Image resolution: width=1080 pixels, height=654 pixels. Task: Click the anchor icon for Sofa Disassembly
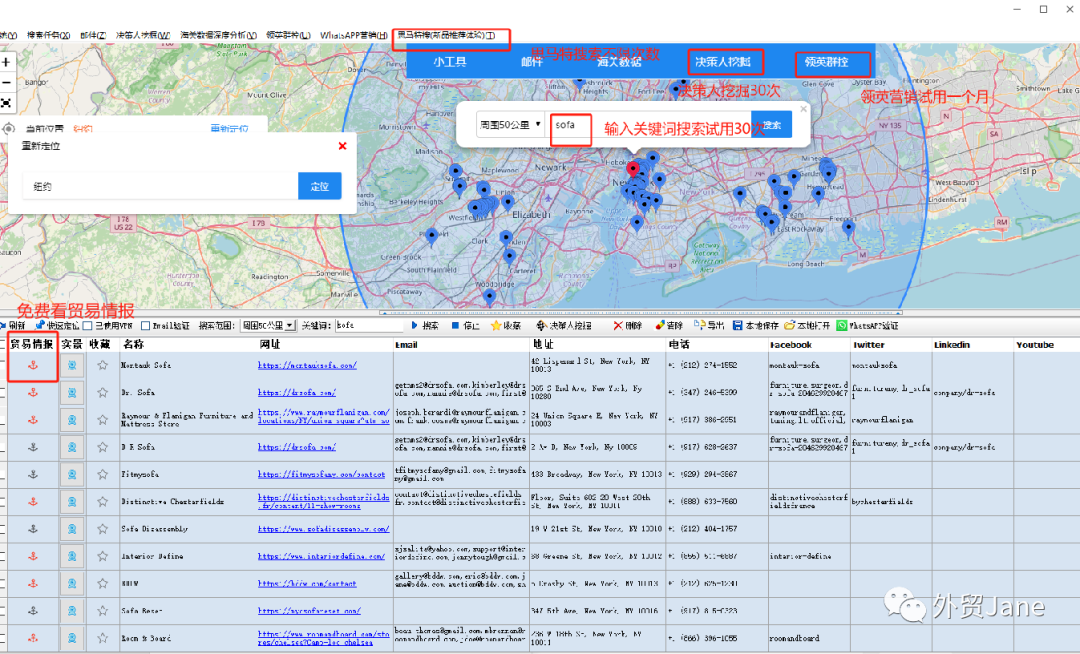point(32,529)
